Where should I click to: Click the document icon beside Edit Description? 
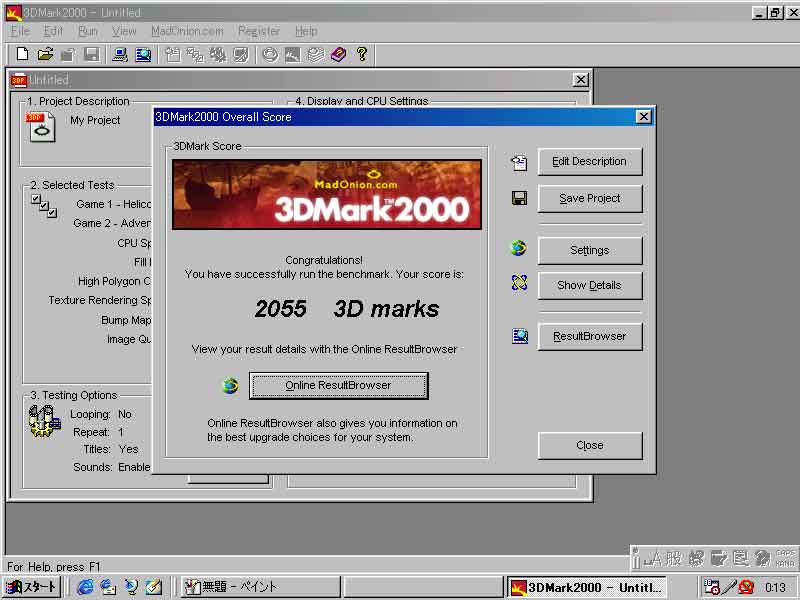pyautogui.click(x=519, y=163)
